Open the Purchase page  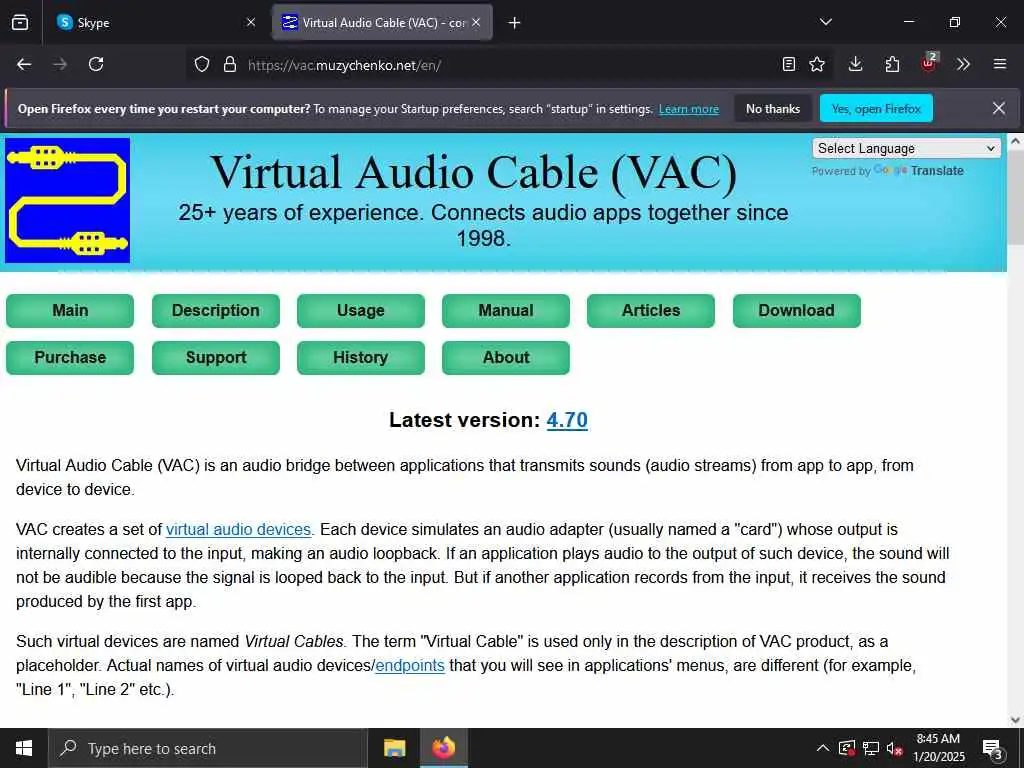70,358
